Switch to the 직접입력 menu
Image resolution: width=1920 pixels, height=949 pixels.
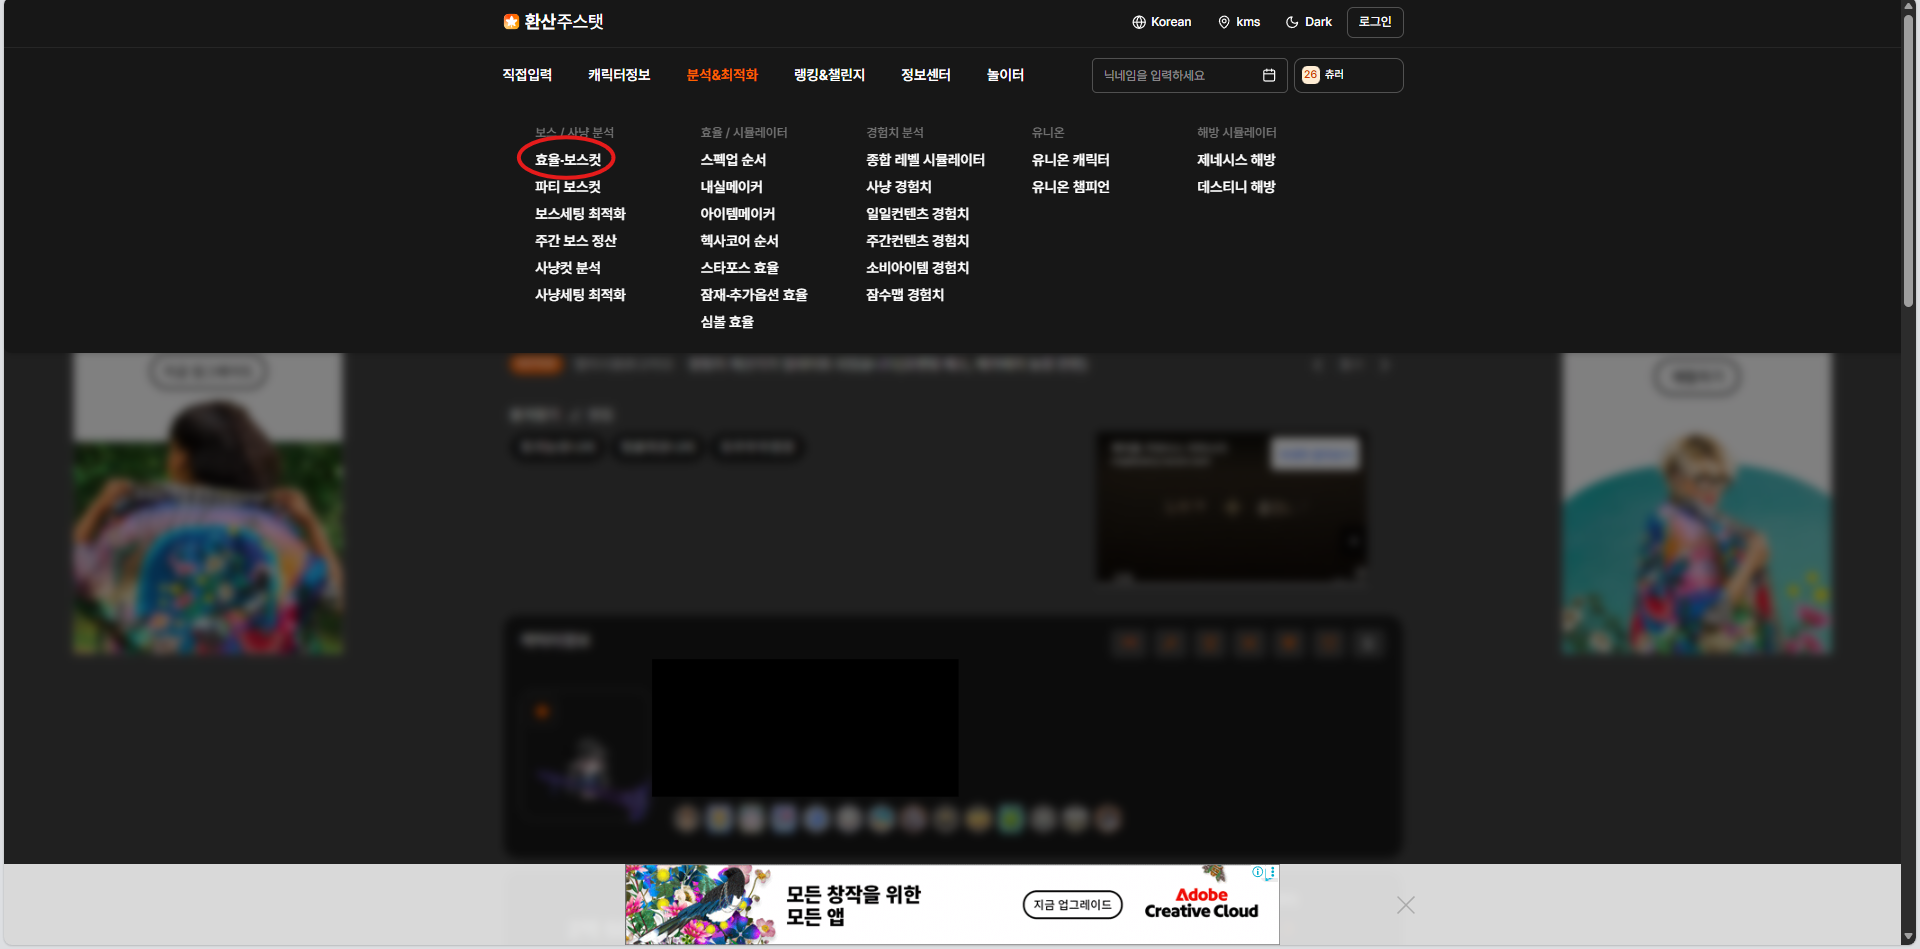coord(526,74)
